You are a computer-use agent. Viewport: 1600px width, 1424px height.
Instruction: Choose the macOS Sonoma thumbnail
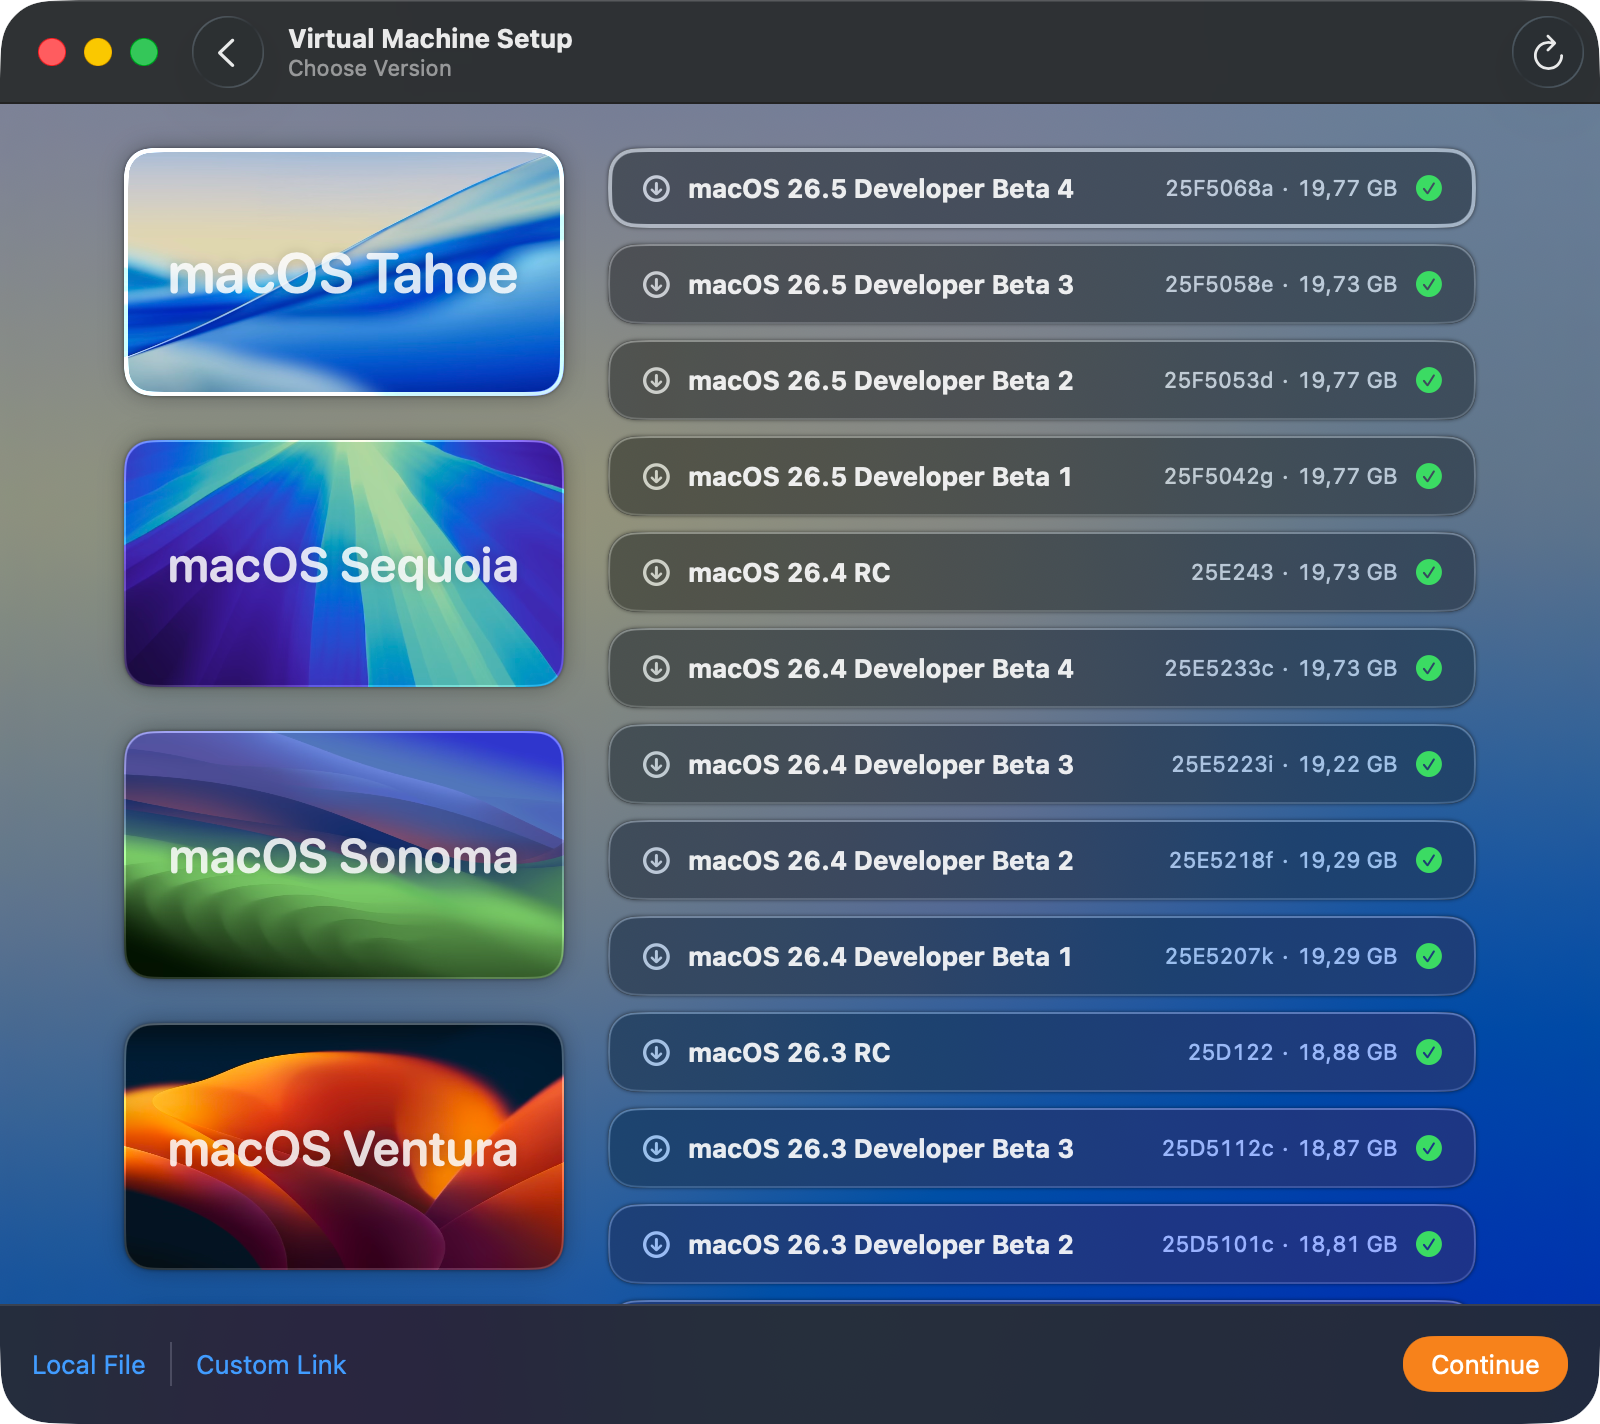pyautogui.click(x=344, y=855)
